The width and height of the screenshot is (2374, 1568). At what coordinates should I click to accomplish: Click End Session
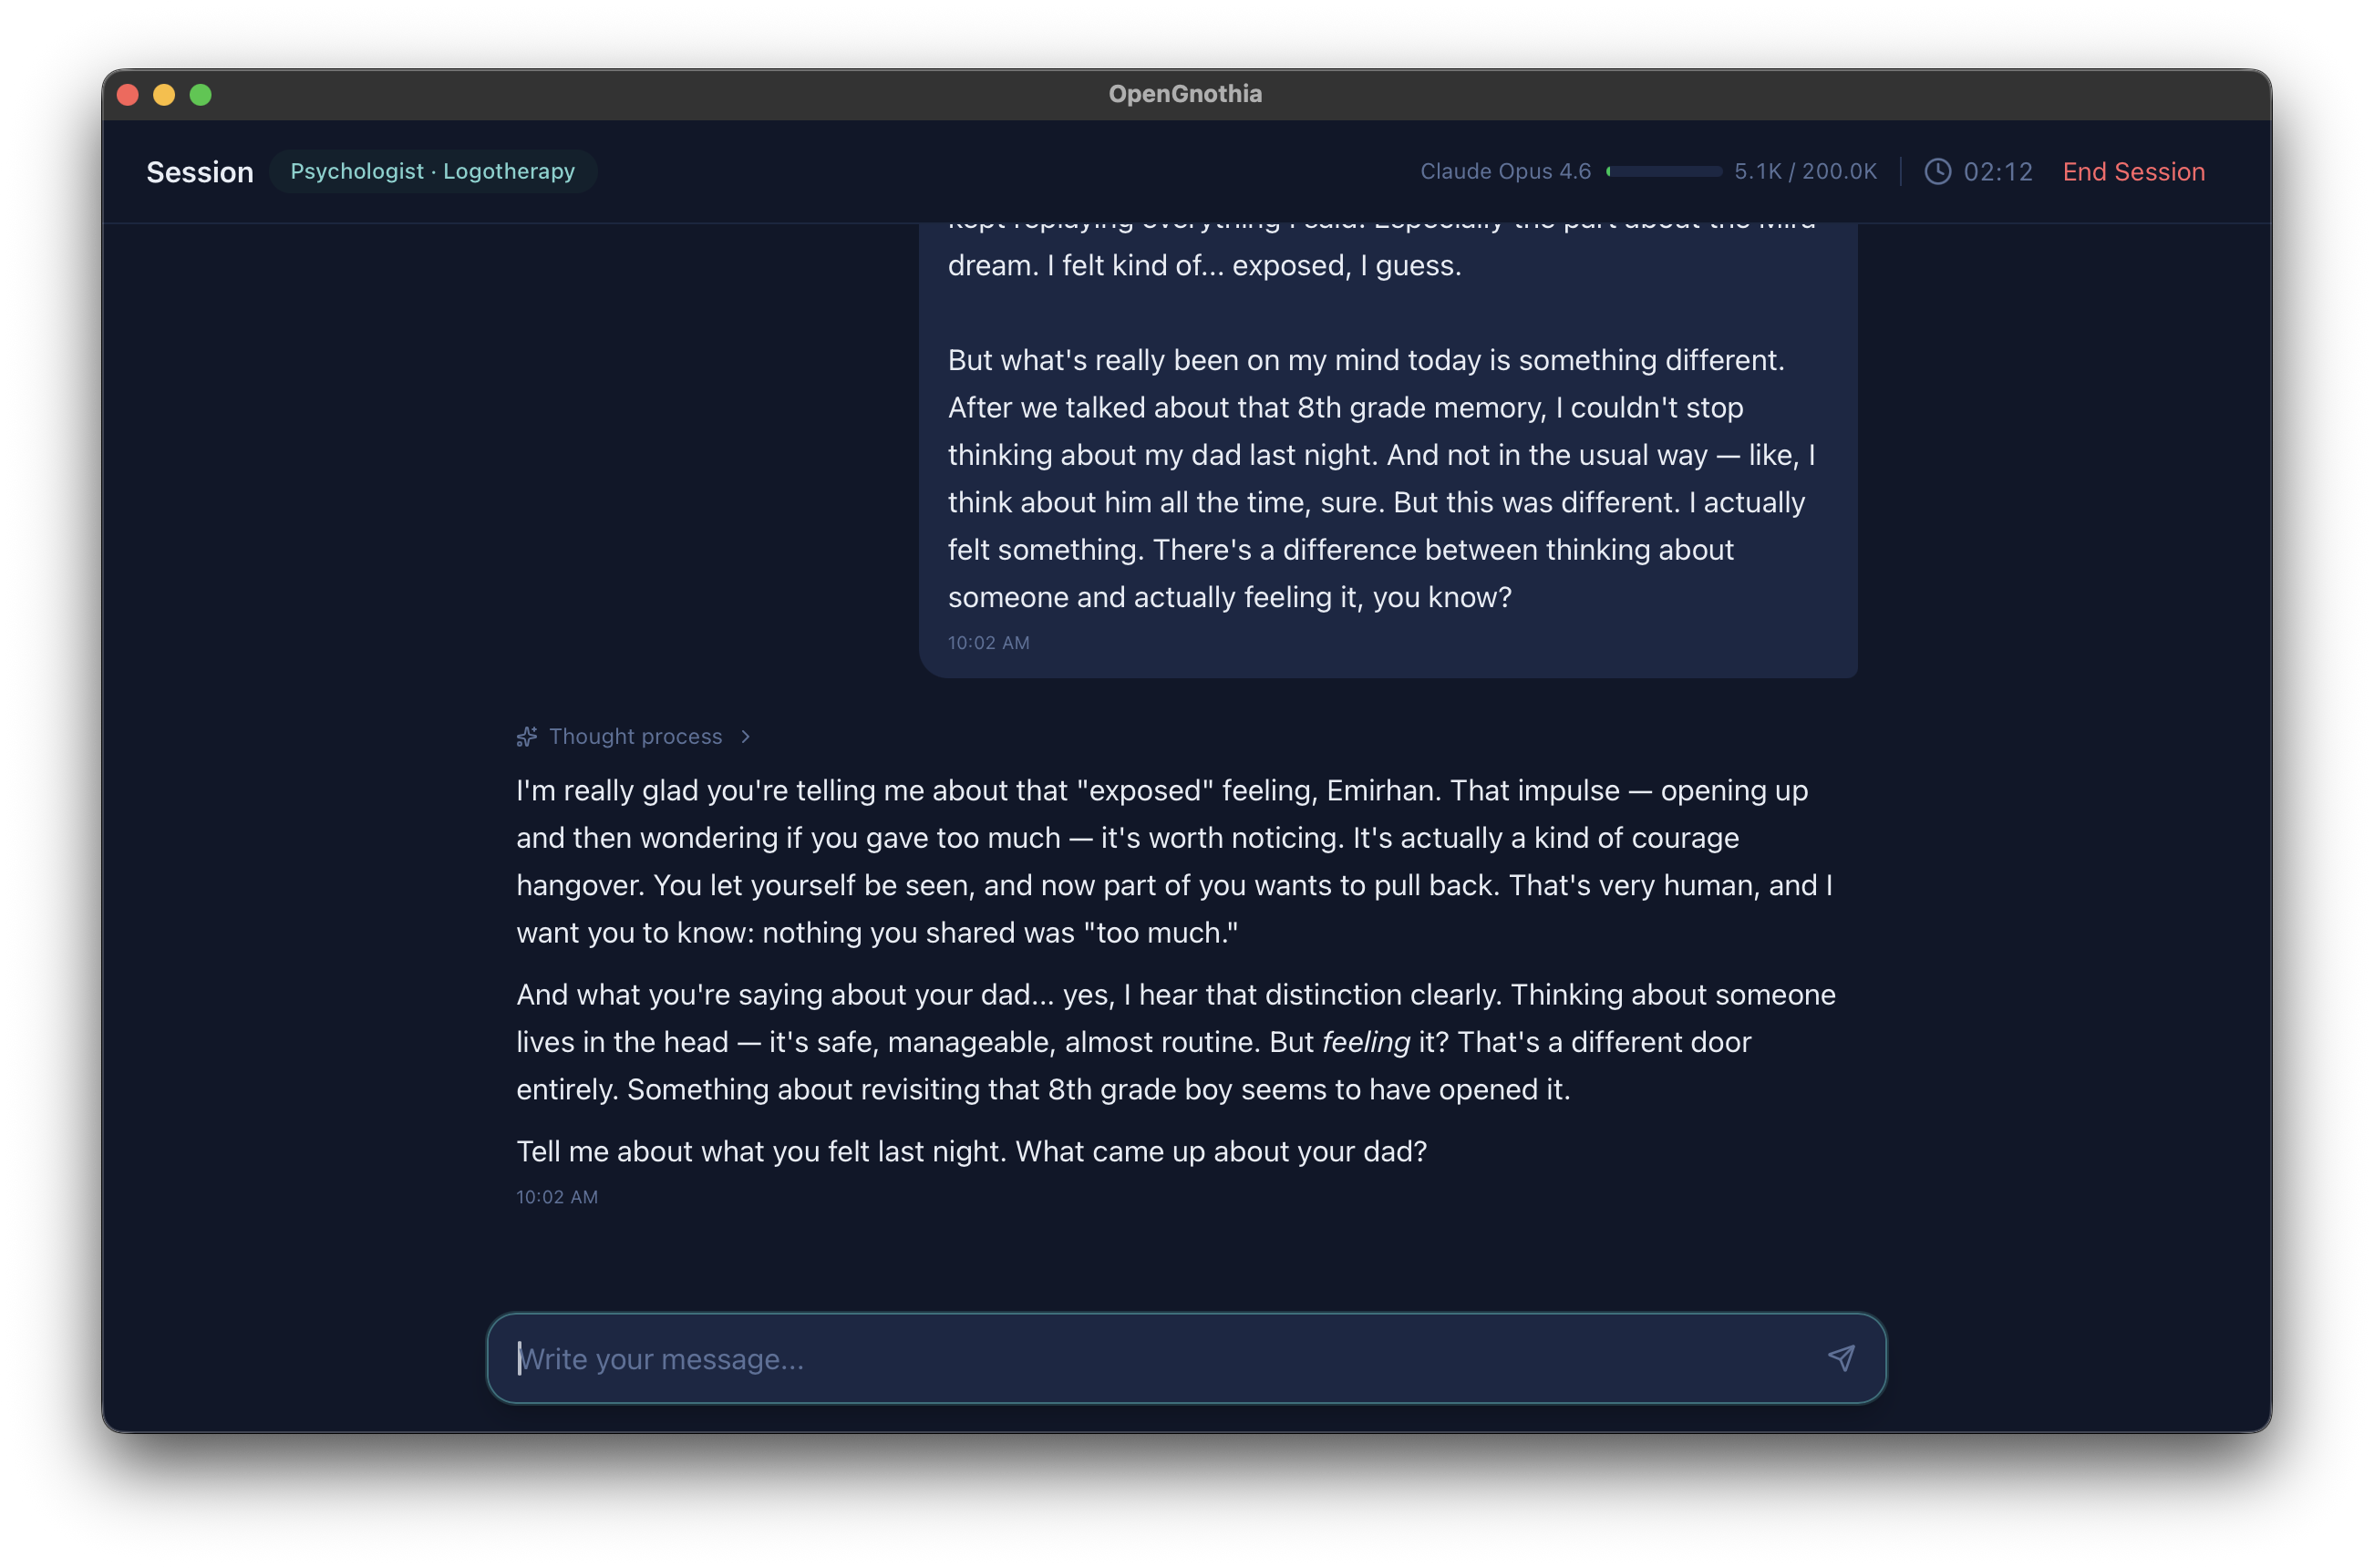(x=2133, y=171)
